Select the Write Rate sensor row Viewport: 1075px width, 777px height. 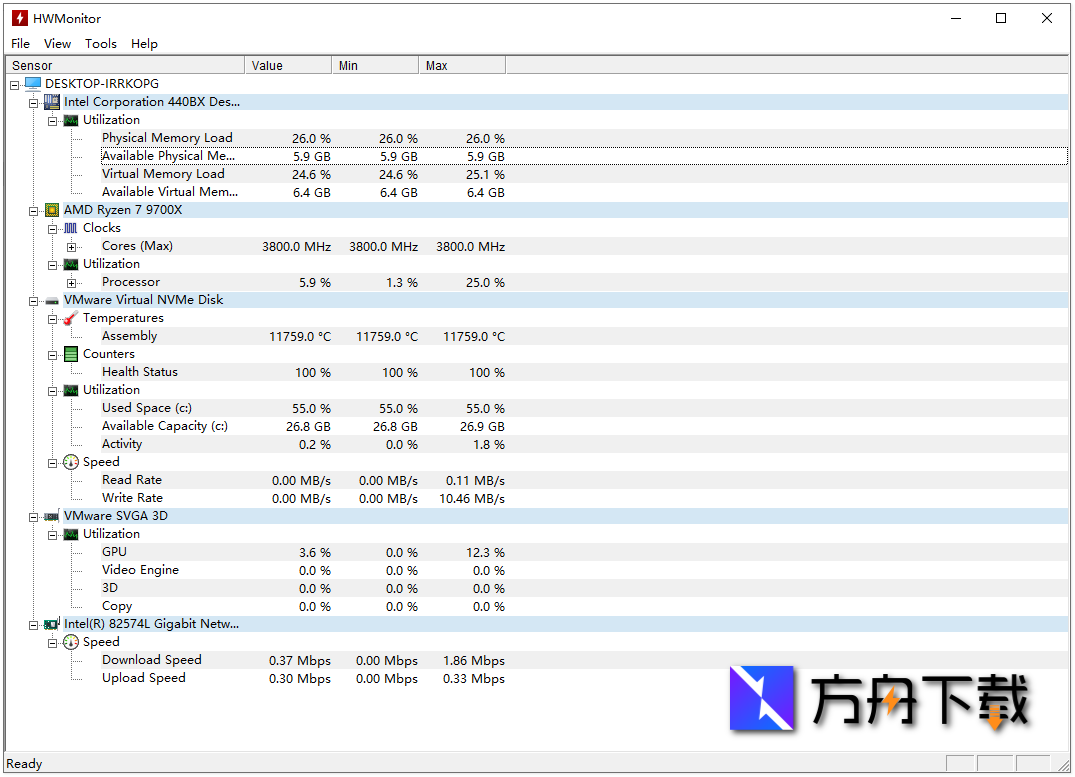coord(132,498)
